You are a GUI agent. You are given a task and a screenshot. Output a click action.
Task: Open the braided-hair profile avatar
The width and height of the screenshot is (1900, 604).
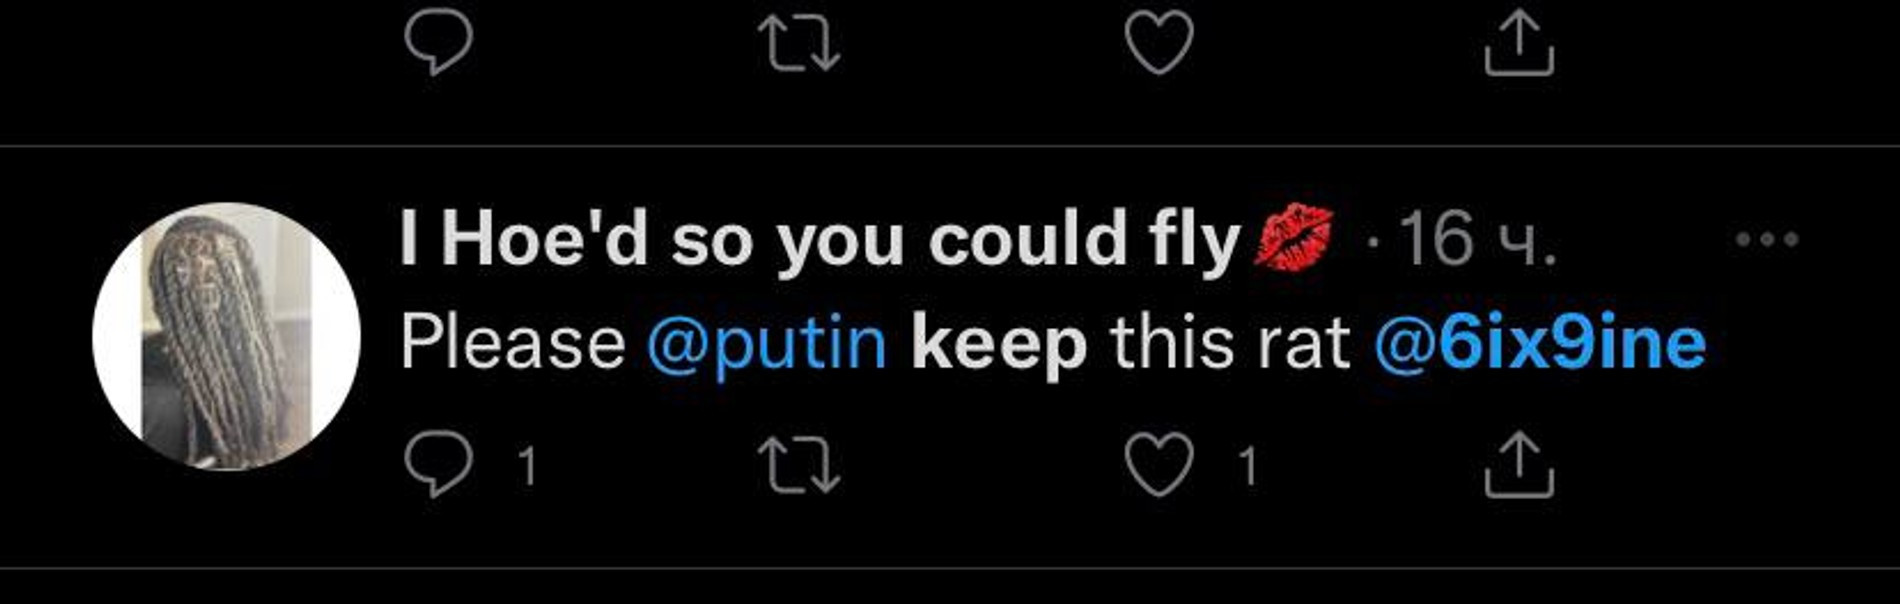tap(226, 336)
